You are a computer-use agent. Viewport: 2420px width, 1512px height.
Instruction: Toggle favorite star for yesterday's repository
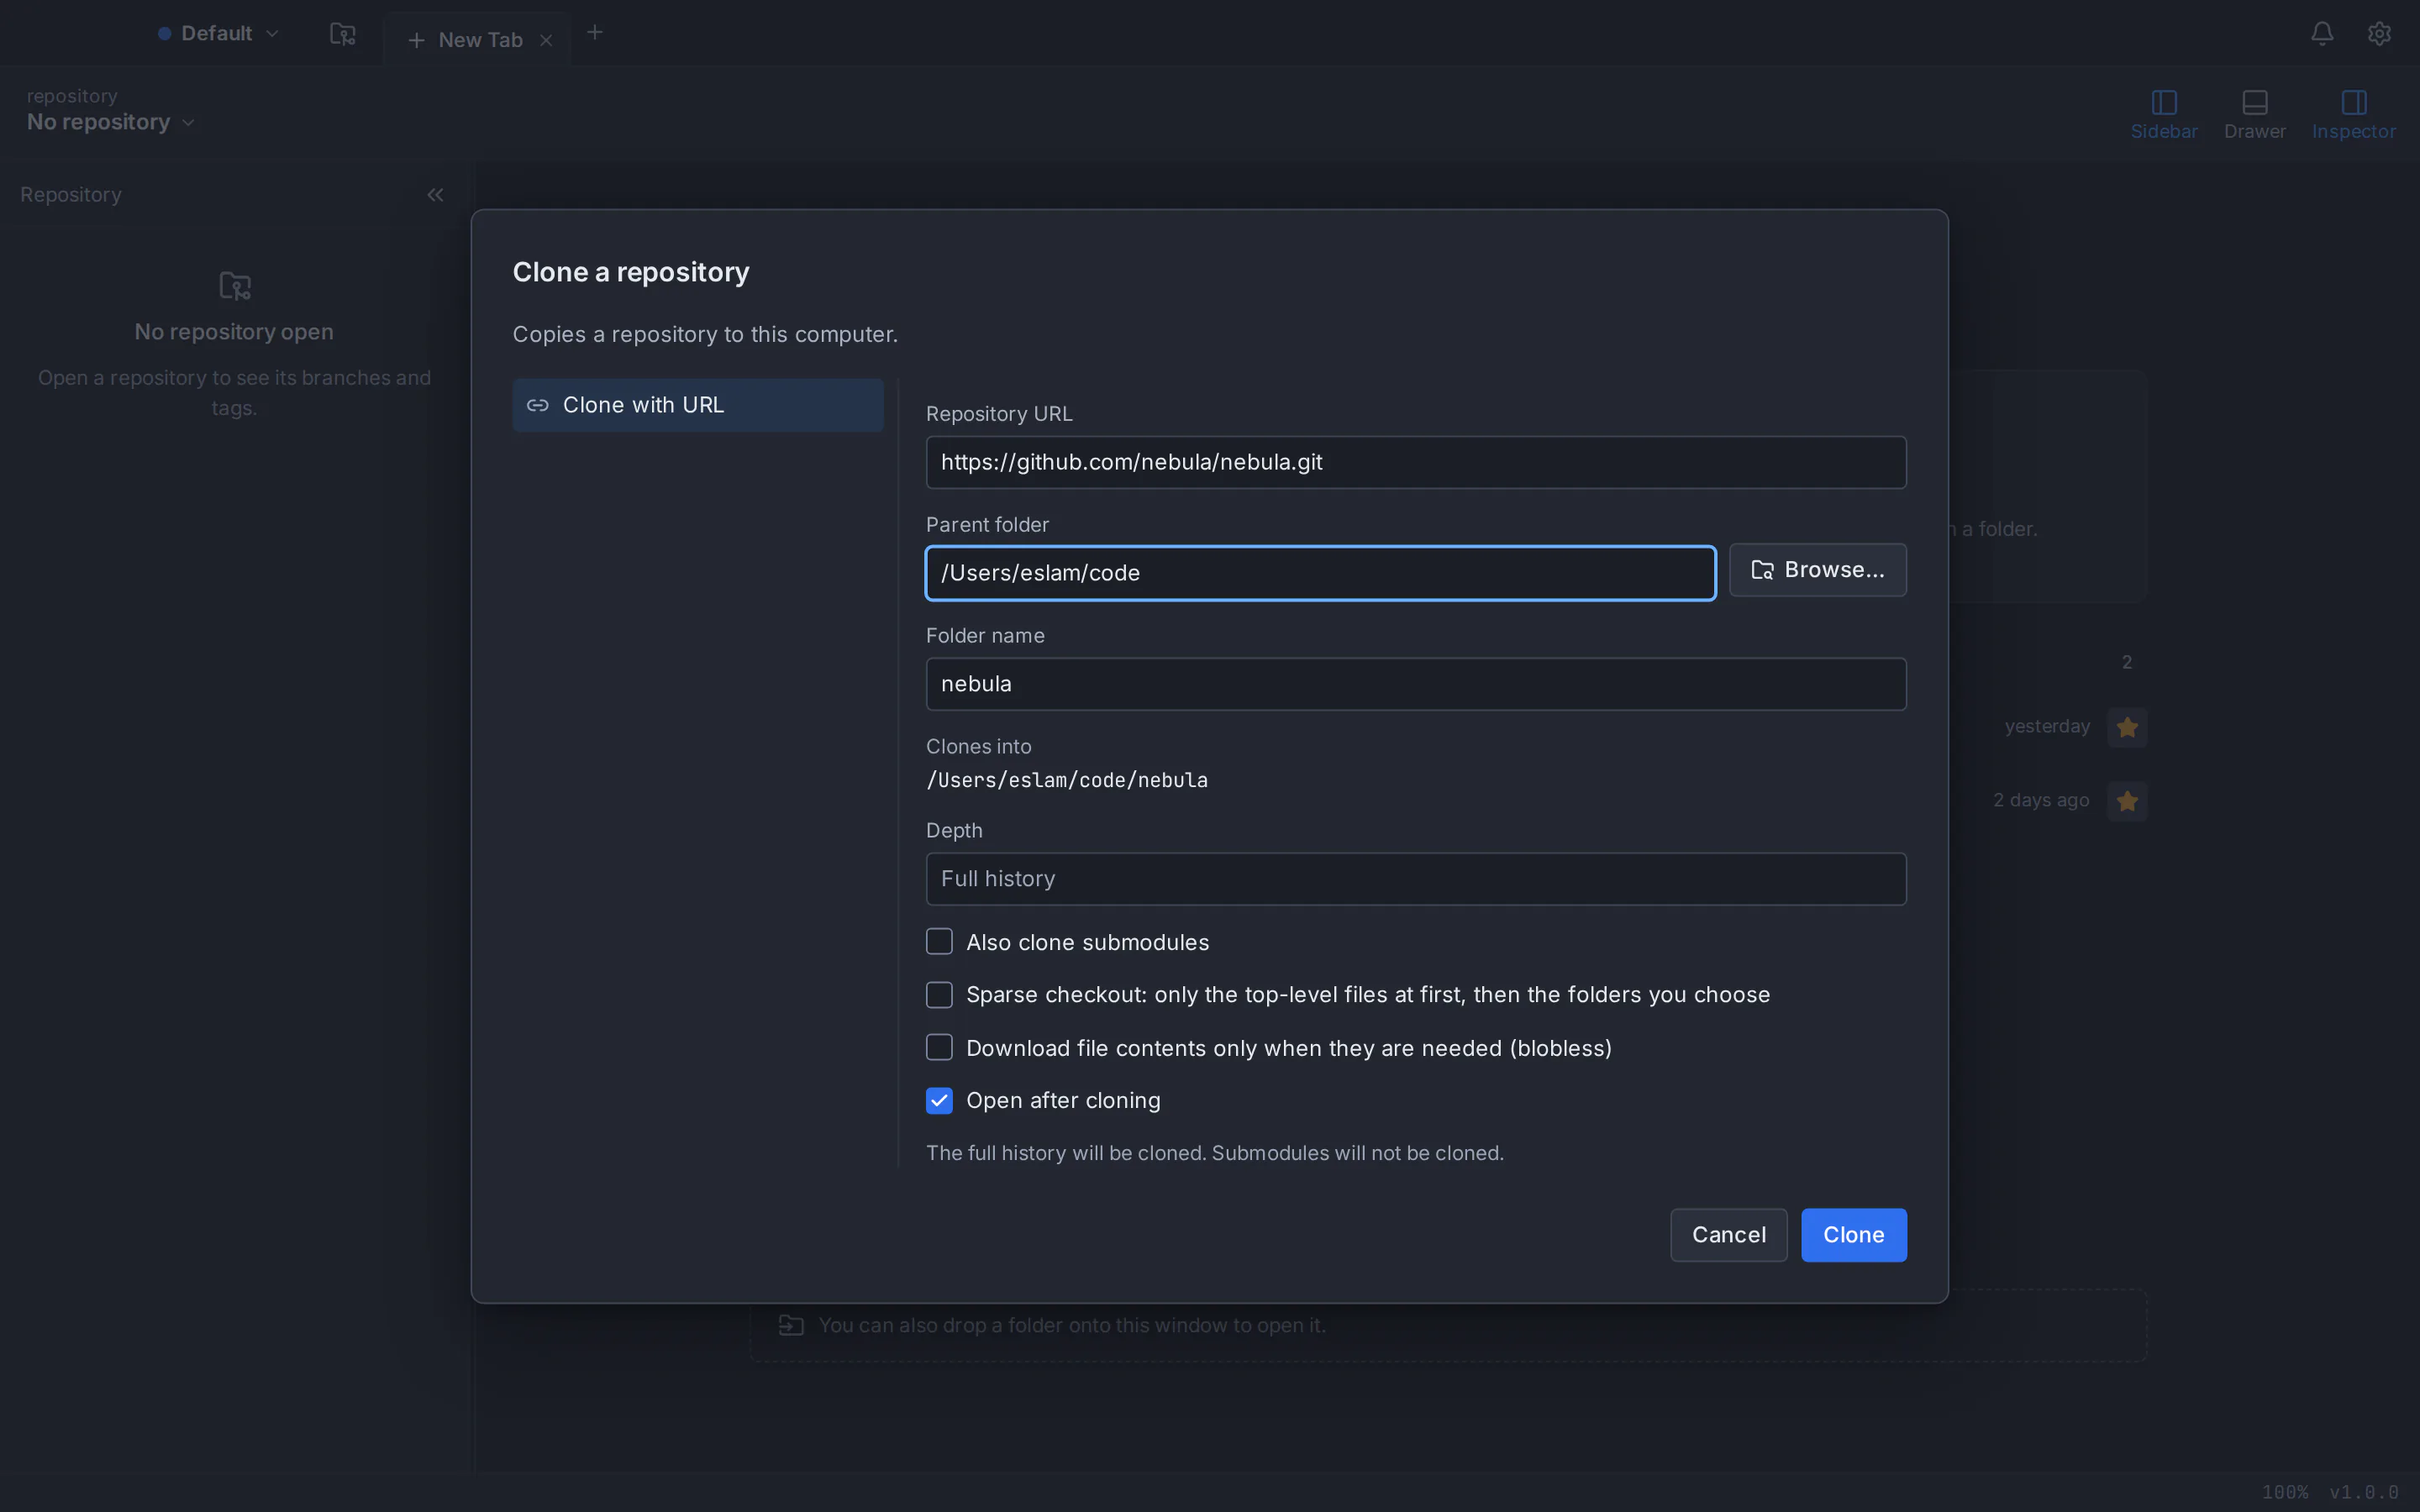point(2127,727)
